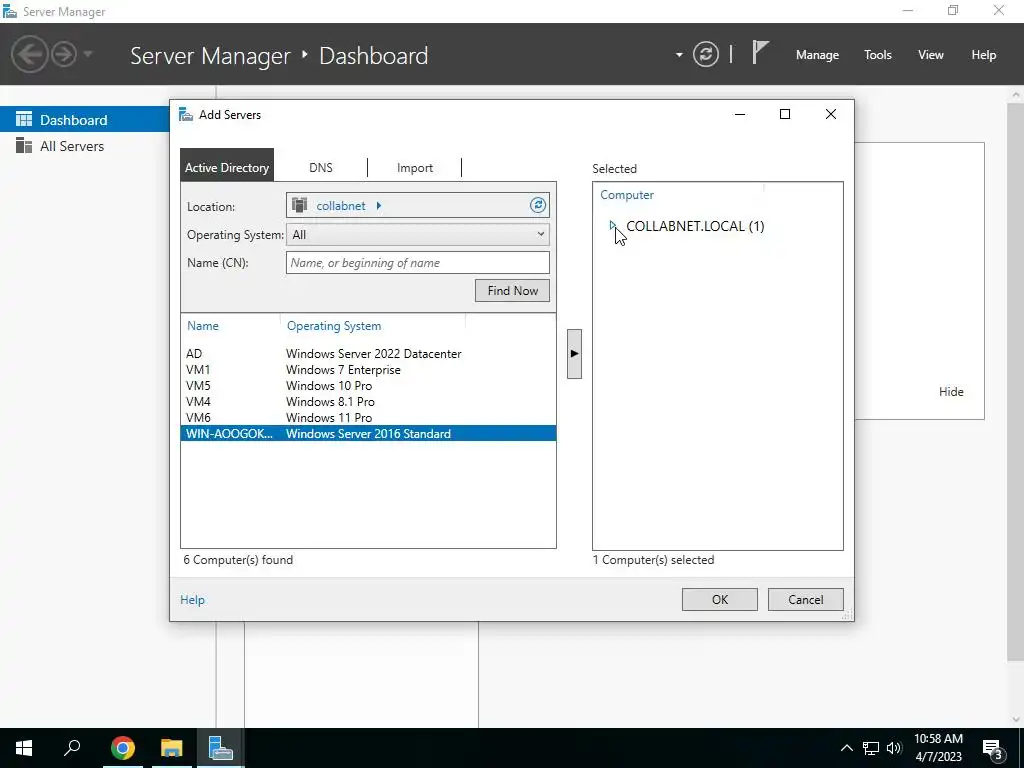1024x768 pixels.
Task: Click the Server Manager back navigation arrow
Action: point(29,54)
